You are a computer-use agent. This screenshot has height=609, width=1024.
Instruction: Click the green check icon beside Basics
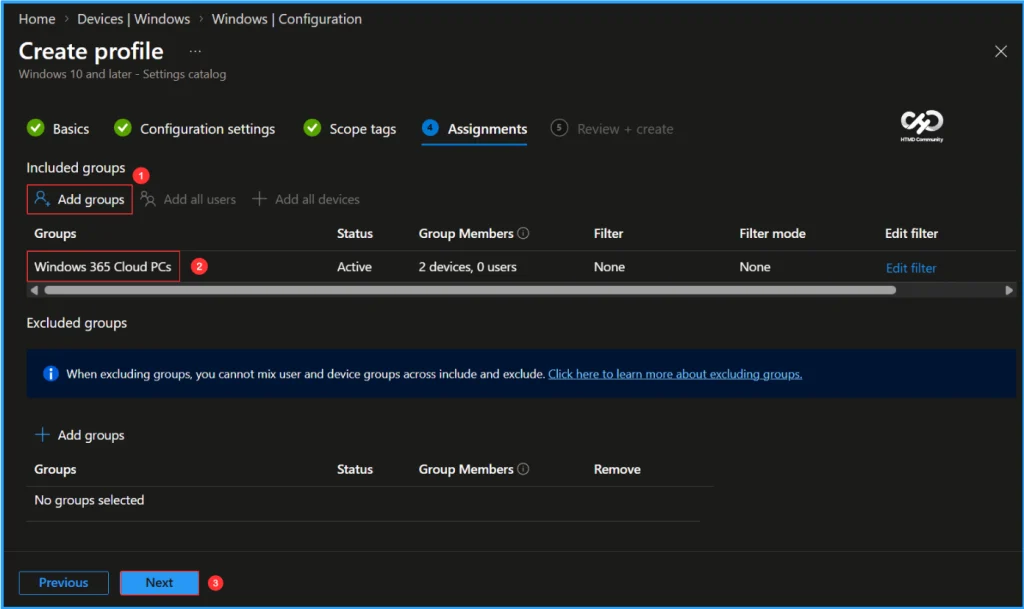(35, 128)
